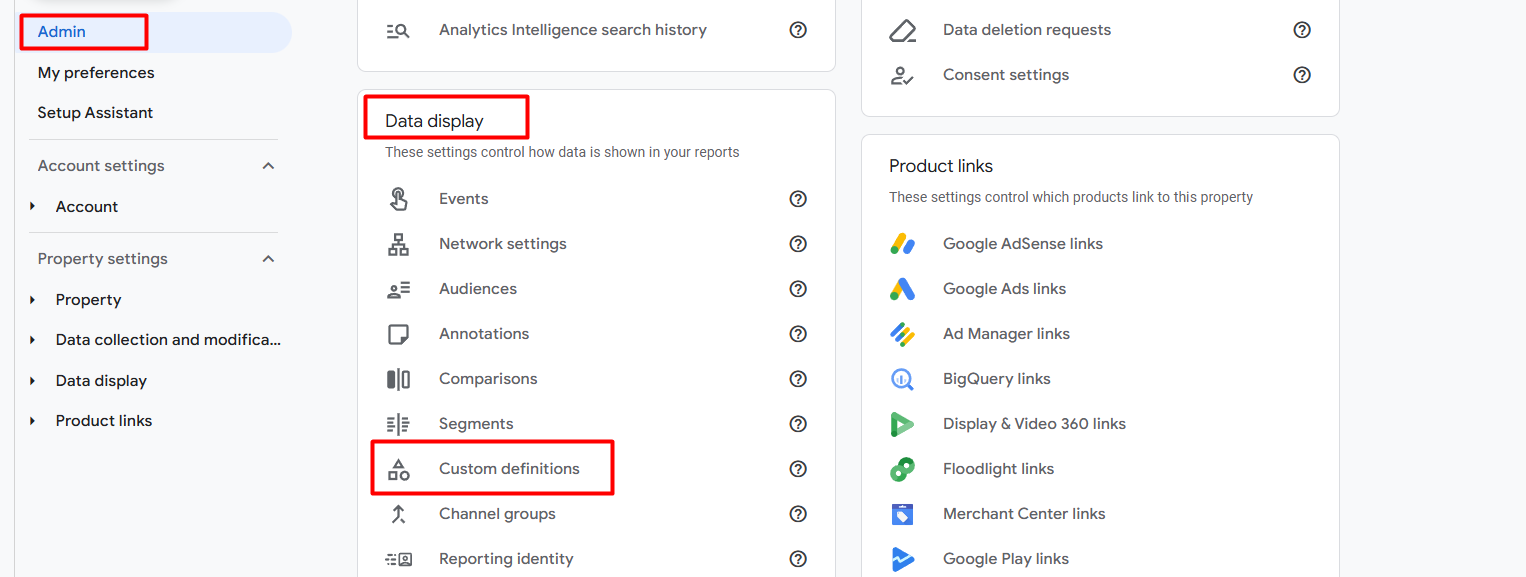Expand the Product links sidebar item
Viewport: 1526px width, 577px height.
[33, 421]
